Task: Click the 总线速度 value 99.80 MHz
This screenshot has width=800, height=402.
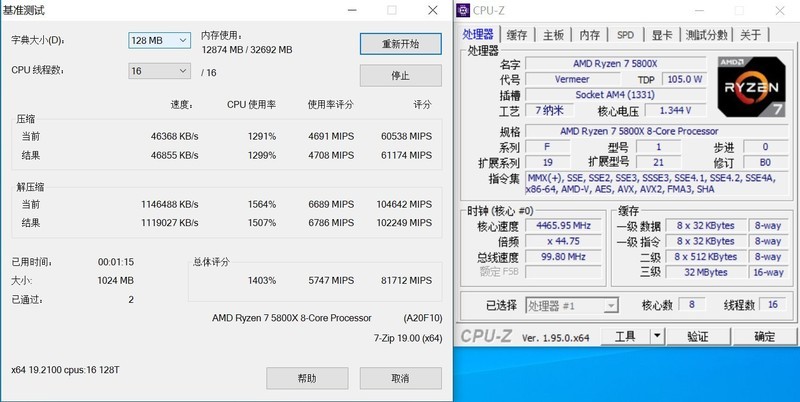Action: (563, 257)
